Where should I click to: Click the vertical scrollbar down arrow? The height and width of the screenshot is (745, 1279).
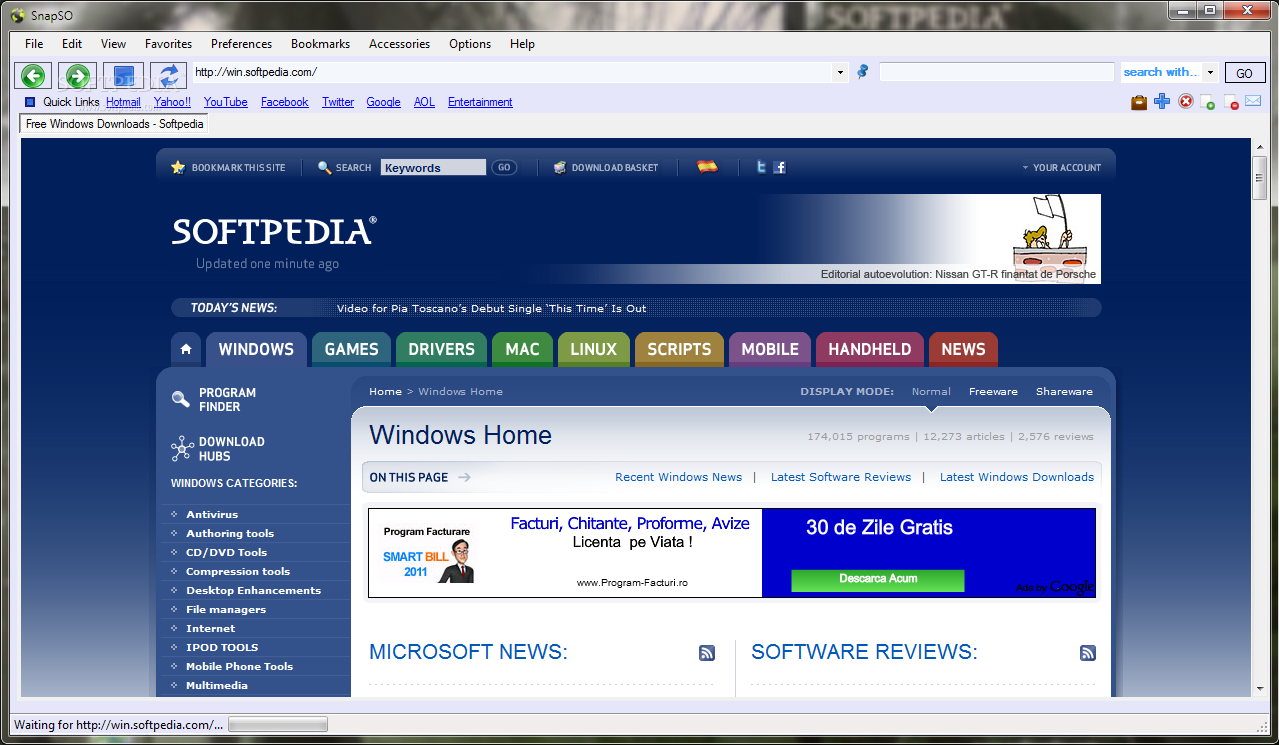tap(1260, 688)
